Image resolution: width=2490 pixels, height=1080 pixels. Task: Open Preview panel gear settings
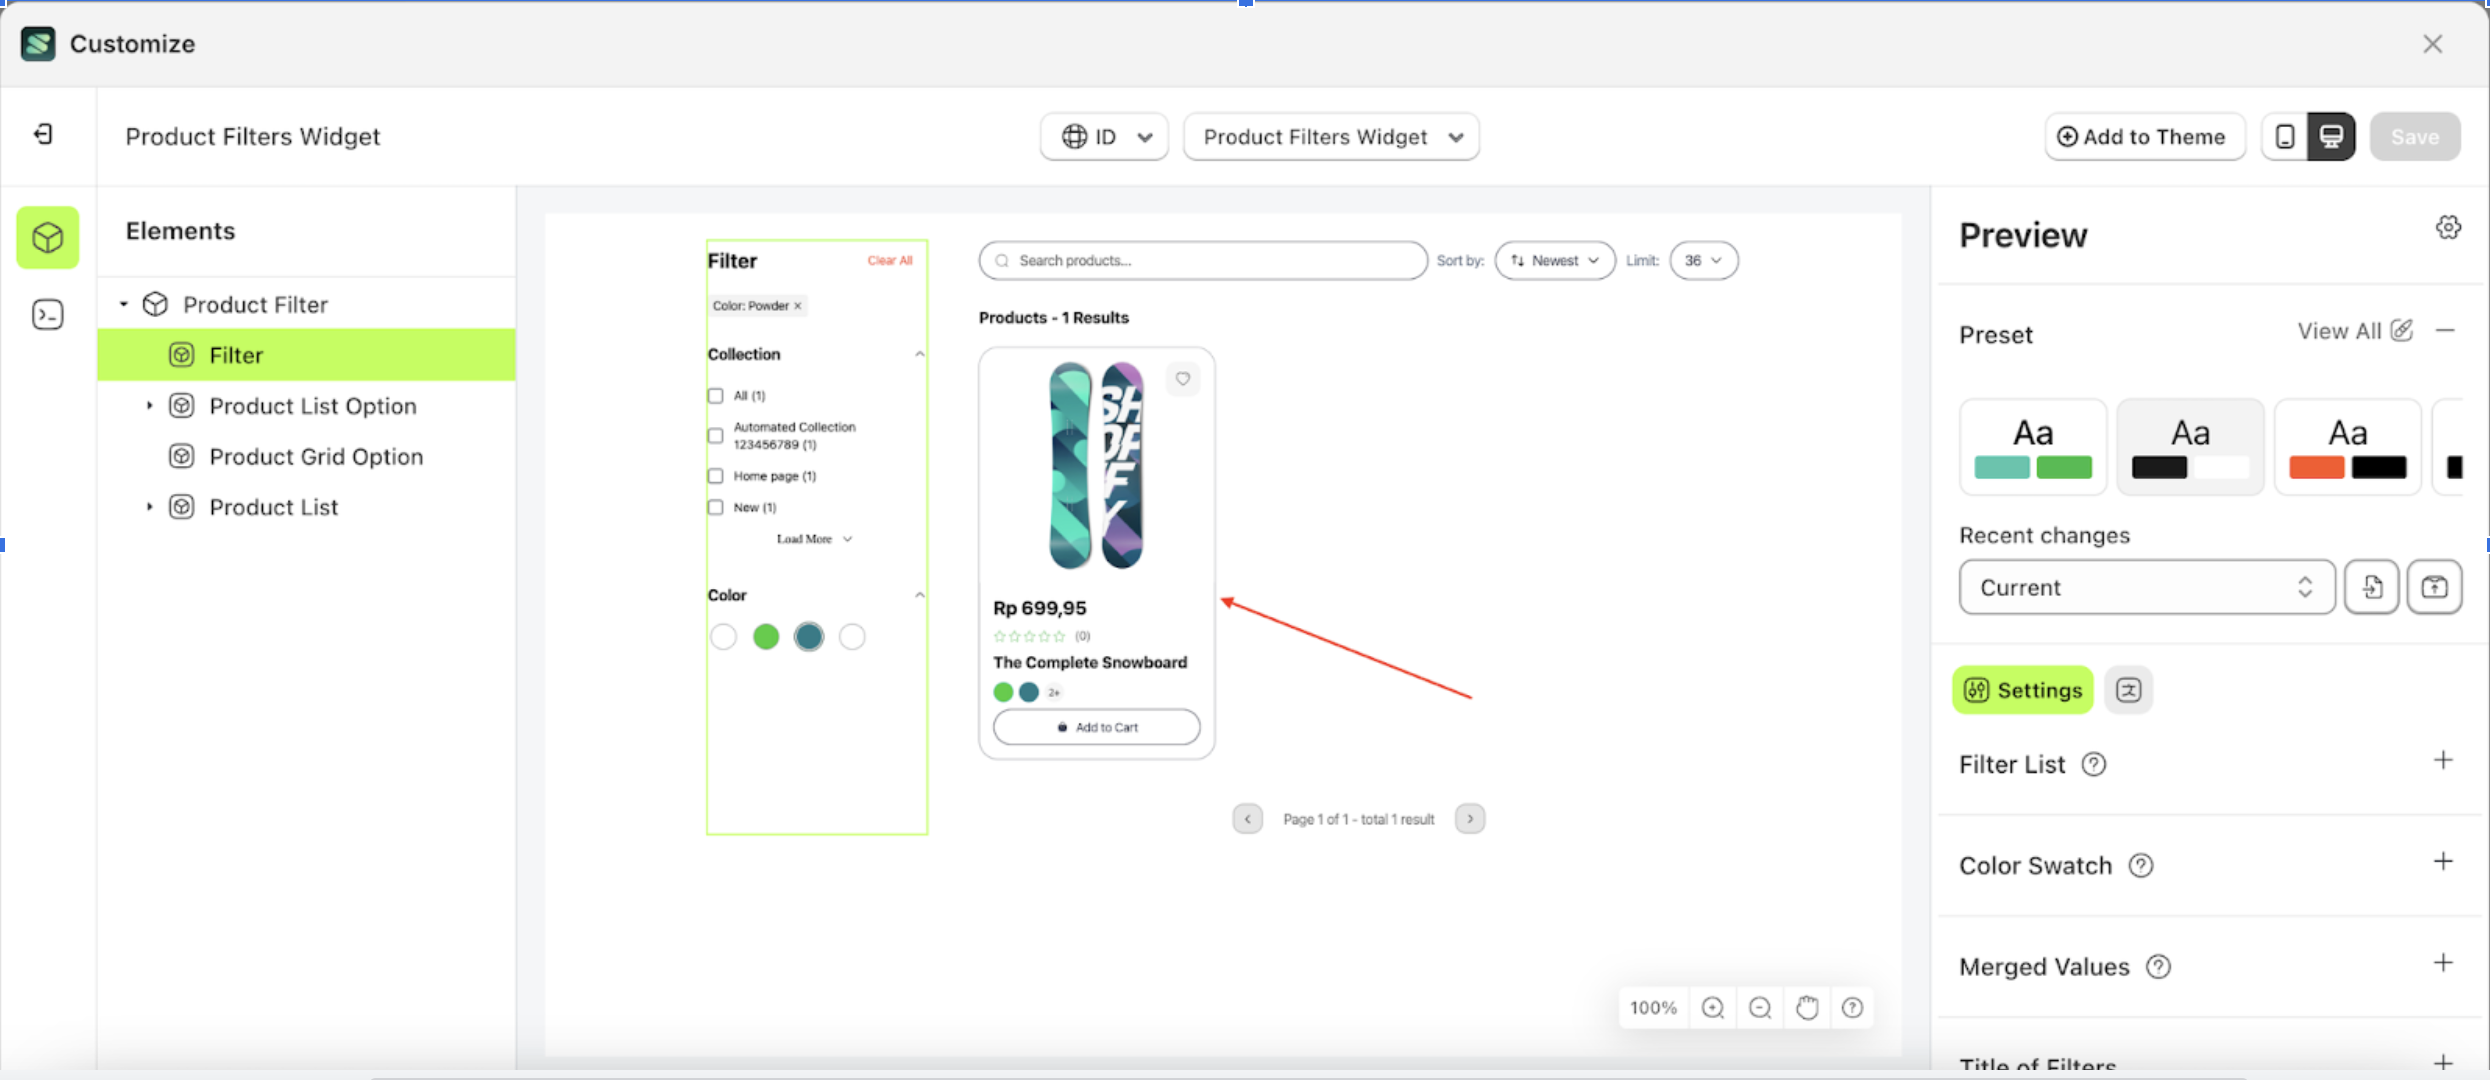pyautogui.click(x=2448, y=228)
